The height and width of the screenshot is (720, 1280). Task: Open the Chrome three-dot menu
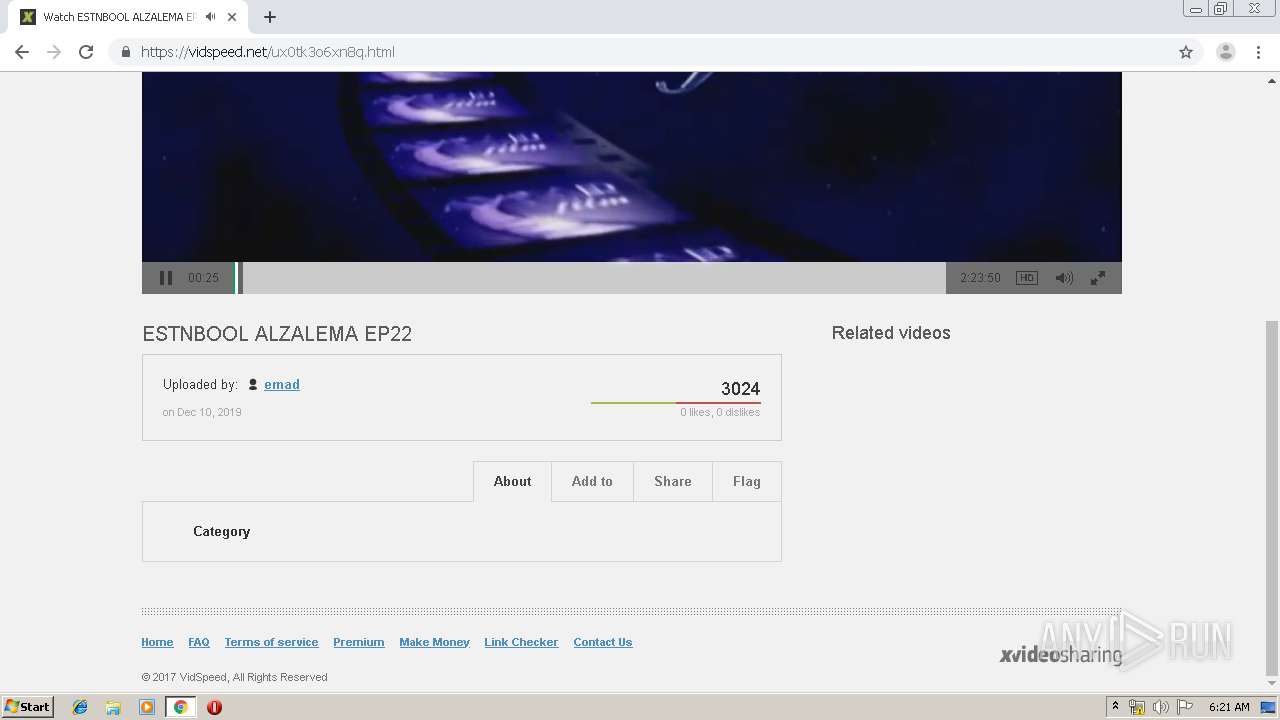[1259, 52]
